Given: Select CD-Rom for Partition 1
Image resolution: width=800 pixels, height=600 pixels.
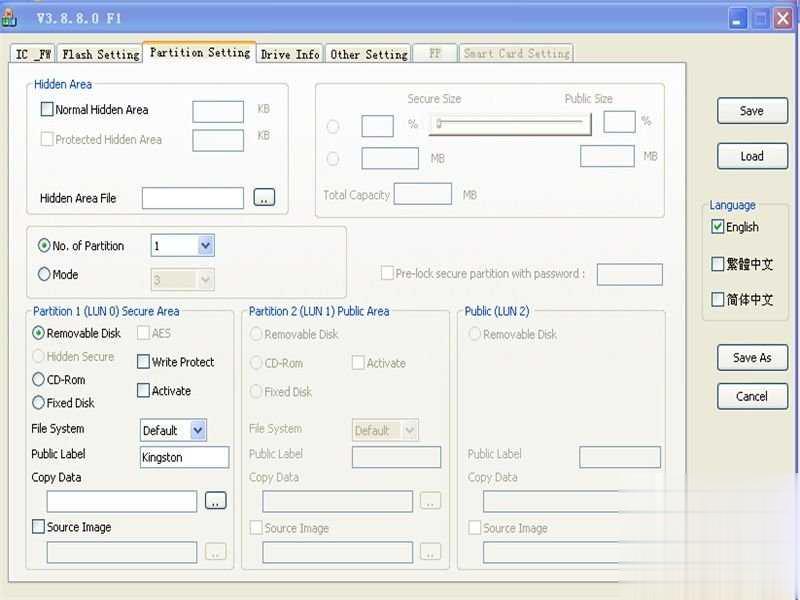Looking at the screenshot, I should coord(38,380).
